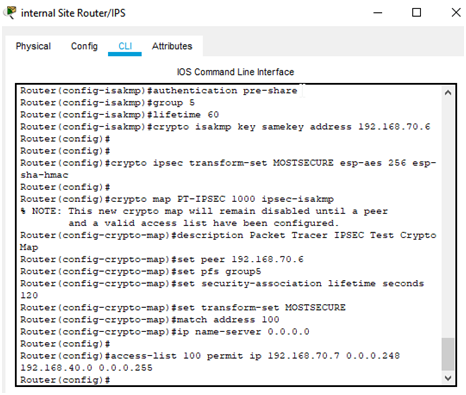Click the terminal scrollbar up arrow
466x395 pixels.
click(448, 93)
